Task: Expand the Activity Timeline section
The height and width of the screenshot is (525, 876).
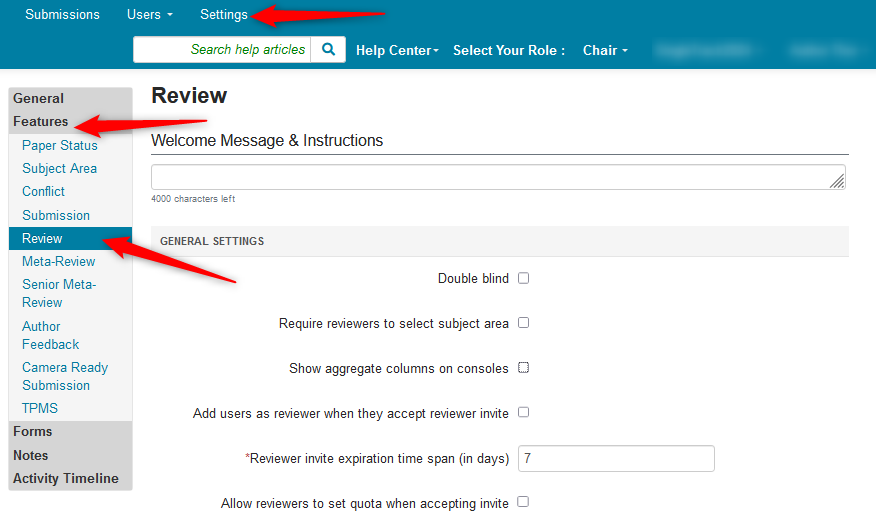Action: pyautogui.click(x=66, y=478)
